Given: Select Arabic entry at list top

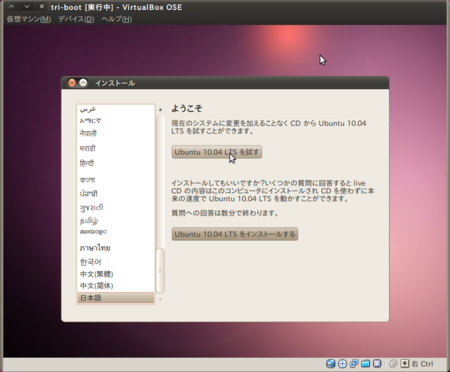Looking at the screenshot, I should 116,109.
